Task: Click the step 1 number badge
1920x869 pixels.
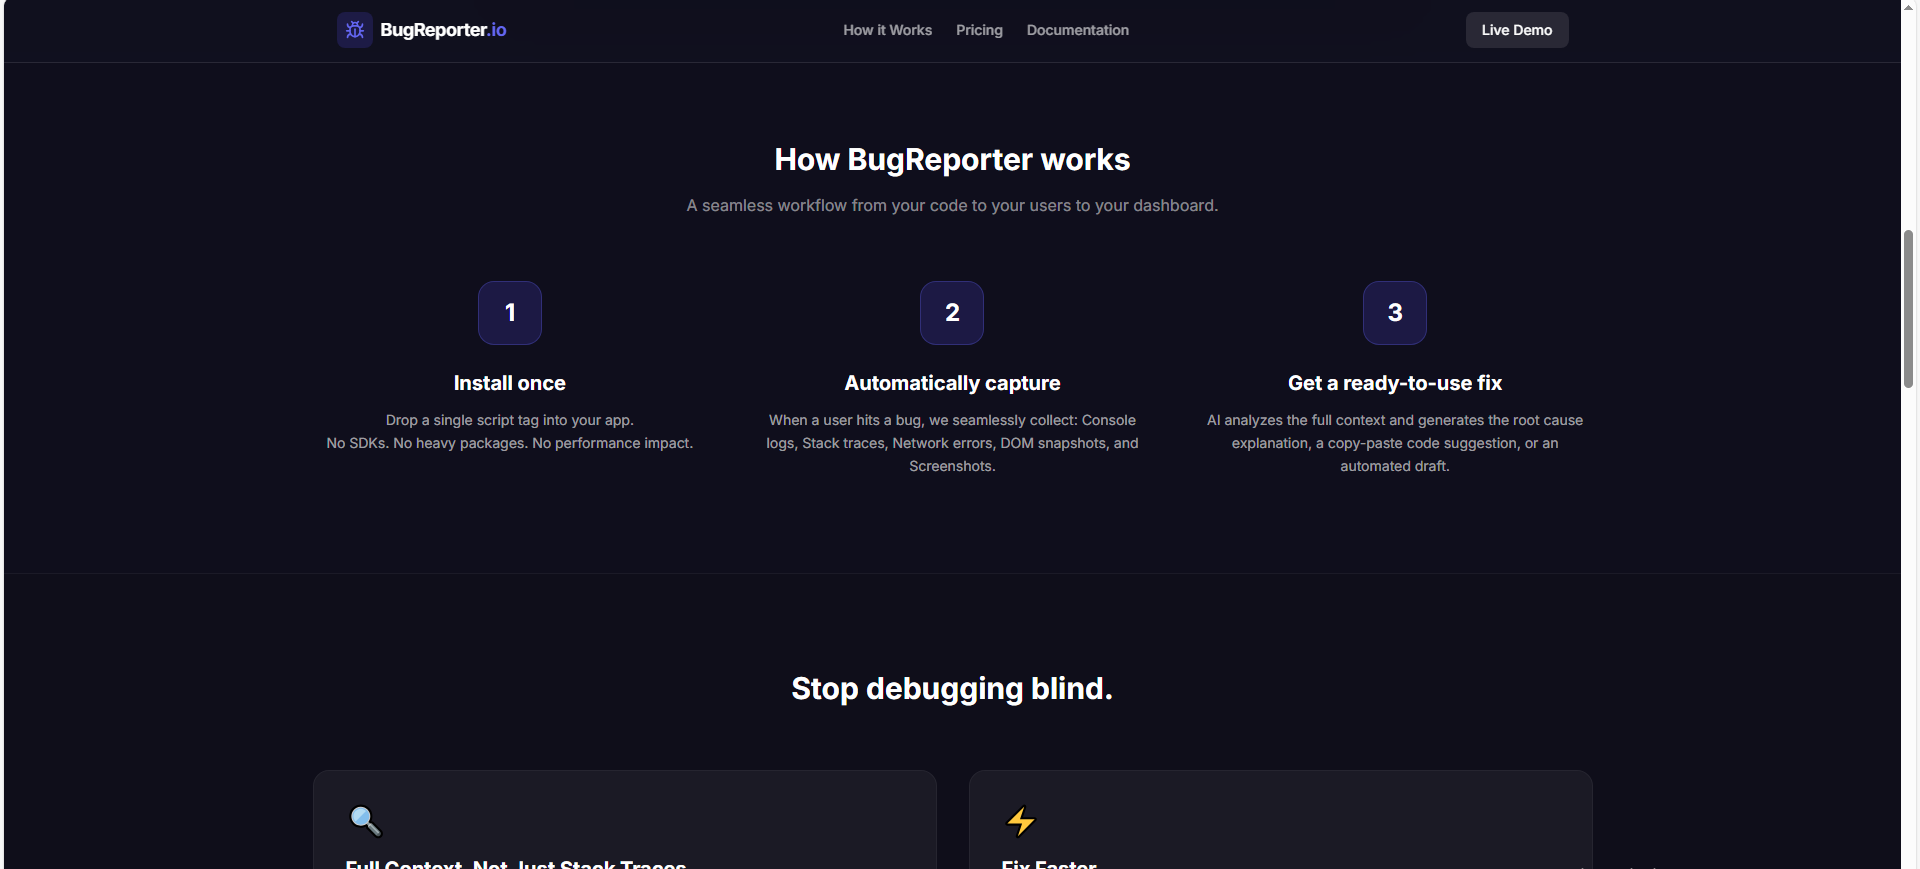Action: click(x=510, y=313)
